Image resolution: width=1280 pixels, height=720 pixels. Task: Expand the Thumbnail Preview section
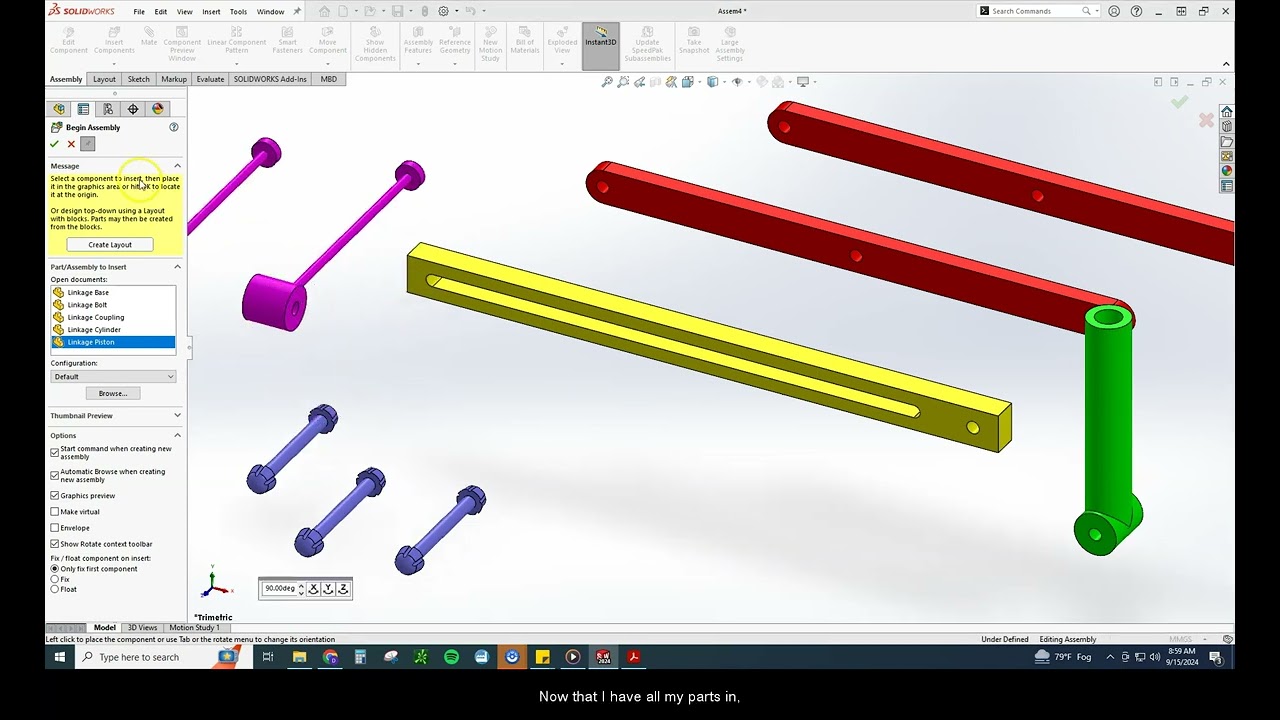[177, 415]
